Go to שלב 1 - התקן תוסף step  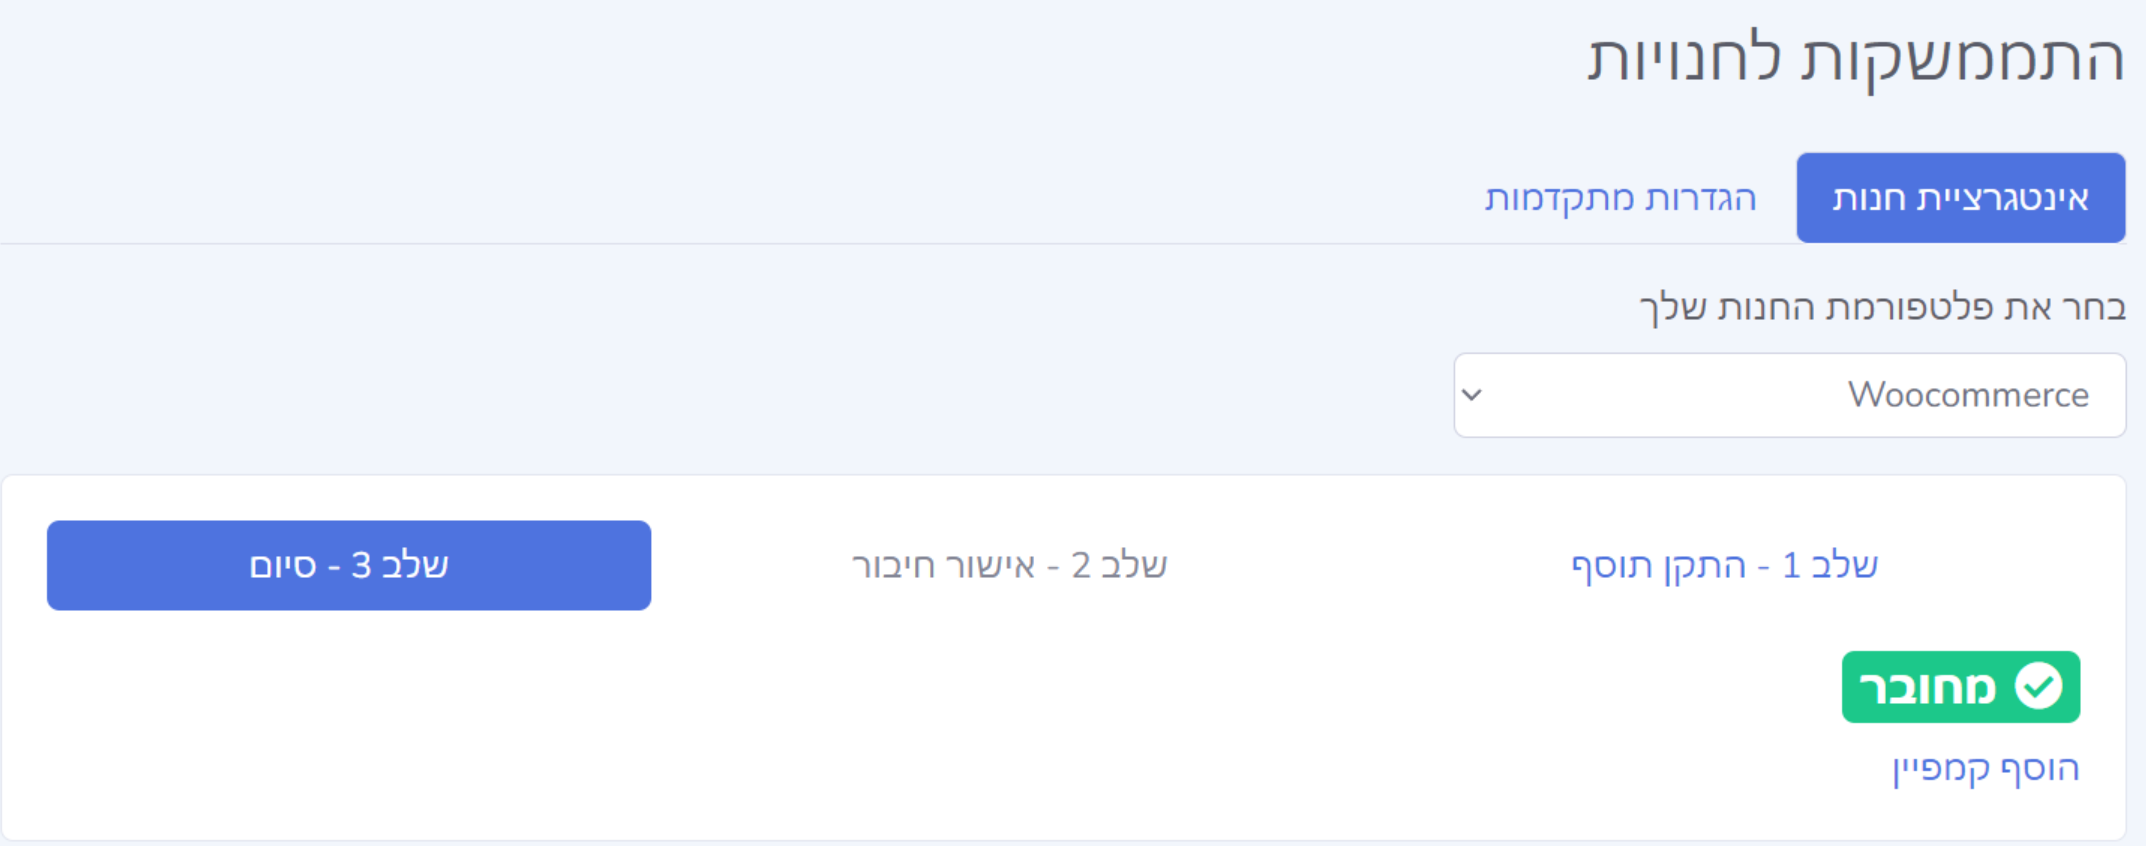1724,566
